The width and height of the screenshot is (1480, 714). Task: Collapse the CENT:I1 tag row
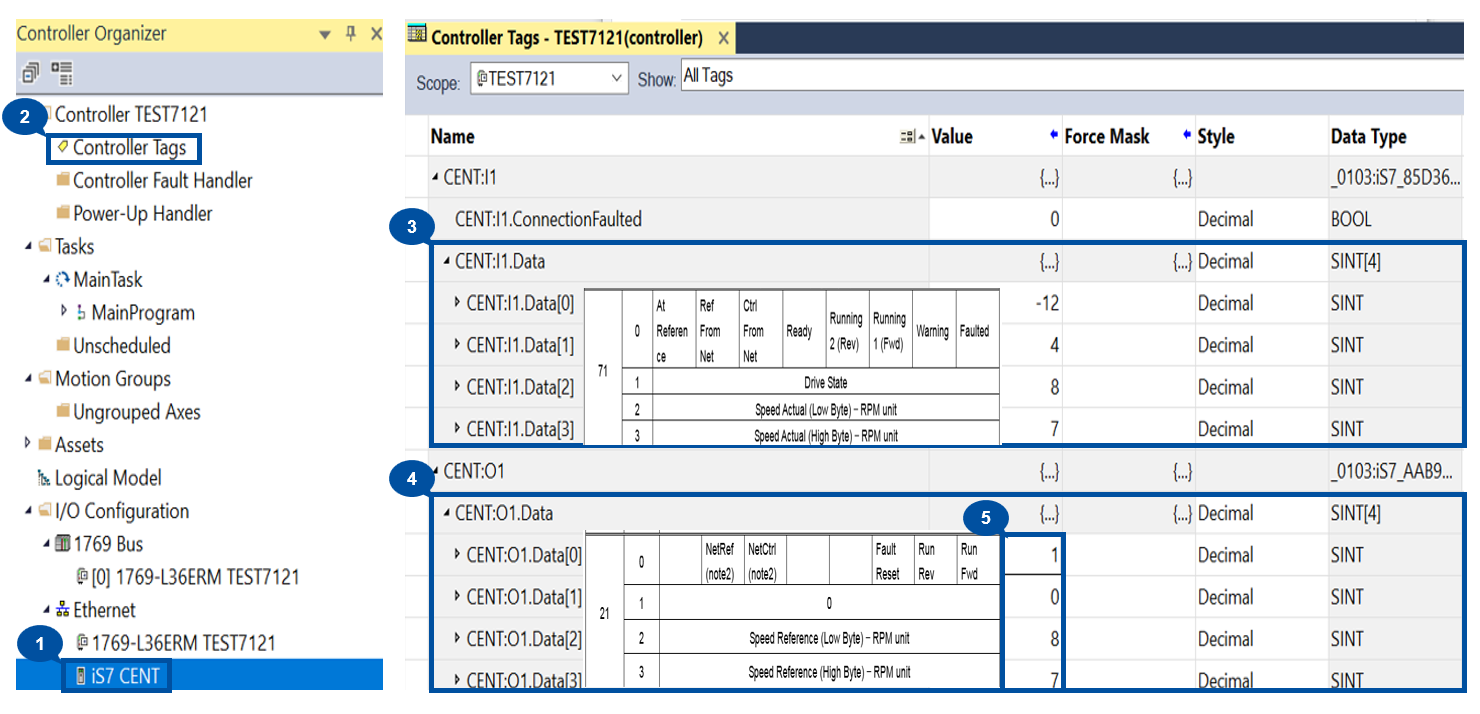(435, 178)
